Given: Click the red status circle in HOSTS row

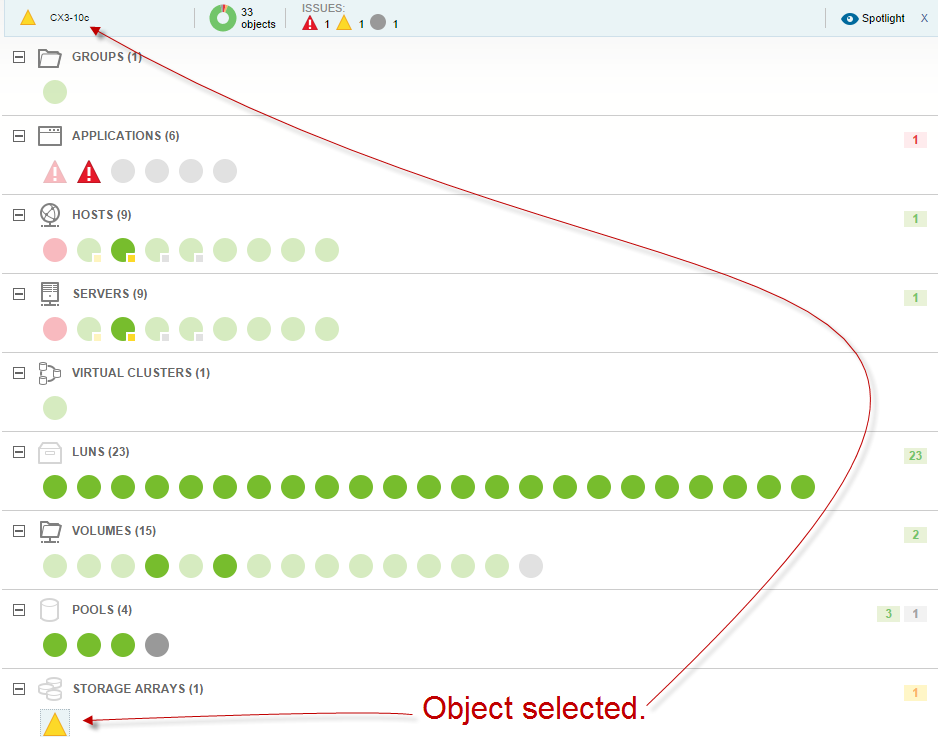Looking at the screenshot, I should pyautogui.click(x=55, y=249).
